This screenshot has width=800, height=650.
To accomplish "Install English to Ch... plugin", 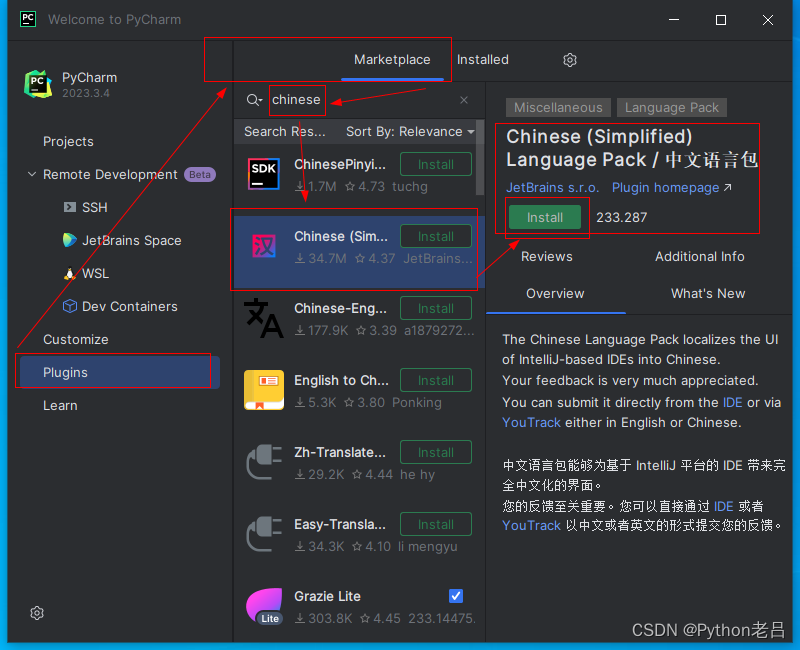I will (x=436, y=380).
